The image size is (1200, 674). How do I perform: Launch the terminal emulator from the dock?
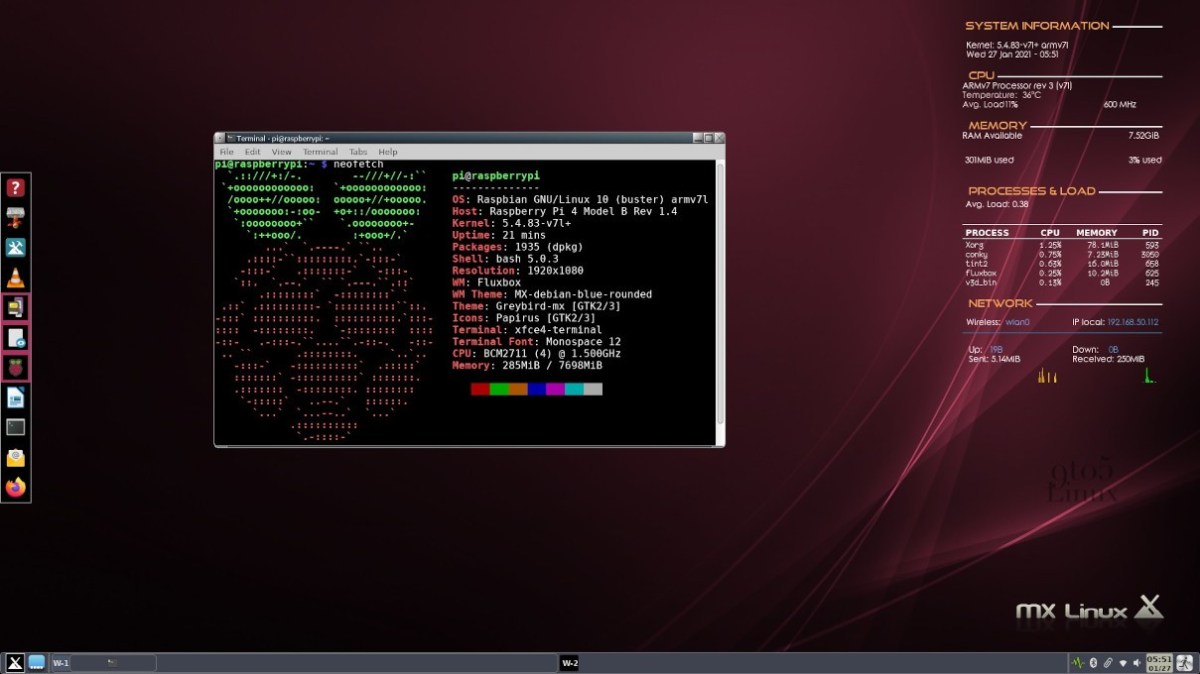pyautogui.click(x=17, y=428)
